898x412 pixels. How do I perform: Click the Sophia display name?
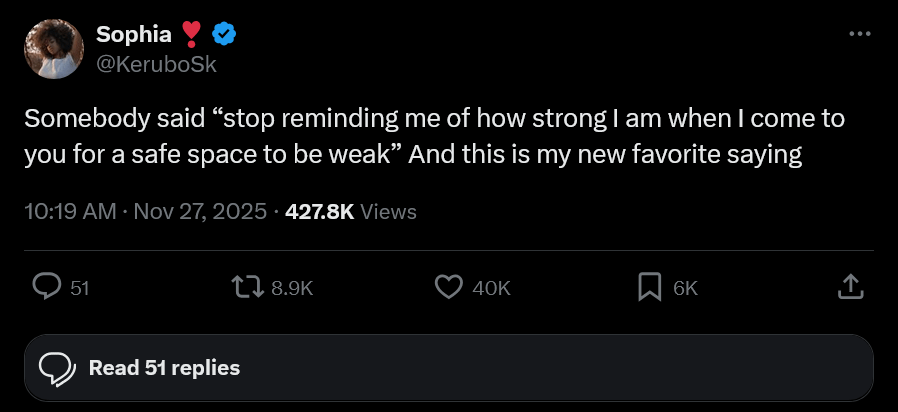(131, 35)
